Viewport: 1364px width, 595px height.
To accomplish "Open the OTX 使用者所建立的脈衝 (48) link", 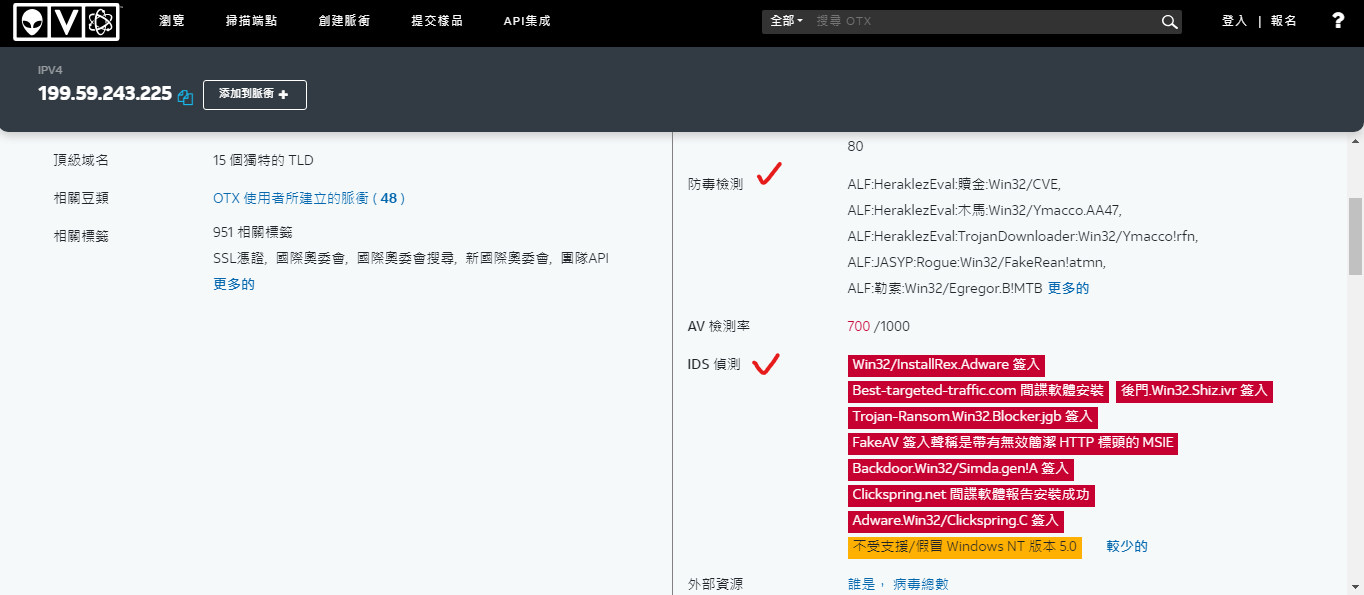I will [x=309, y=198].
